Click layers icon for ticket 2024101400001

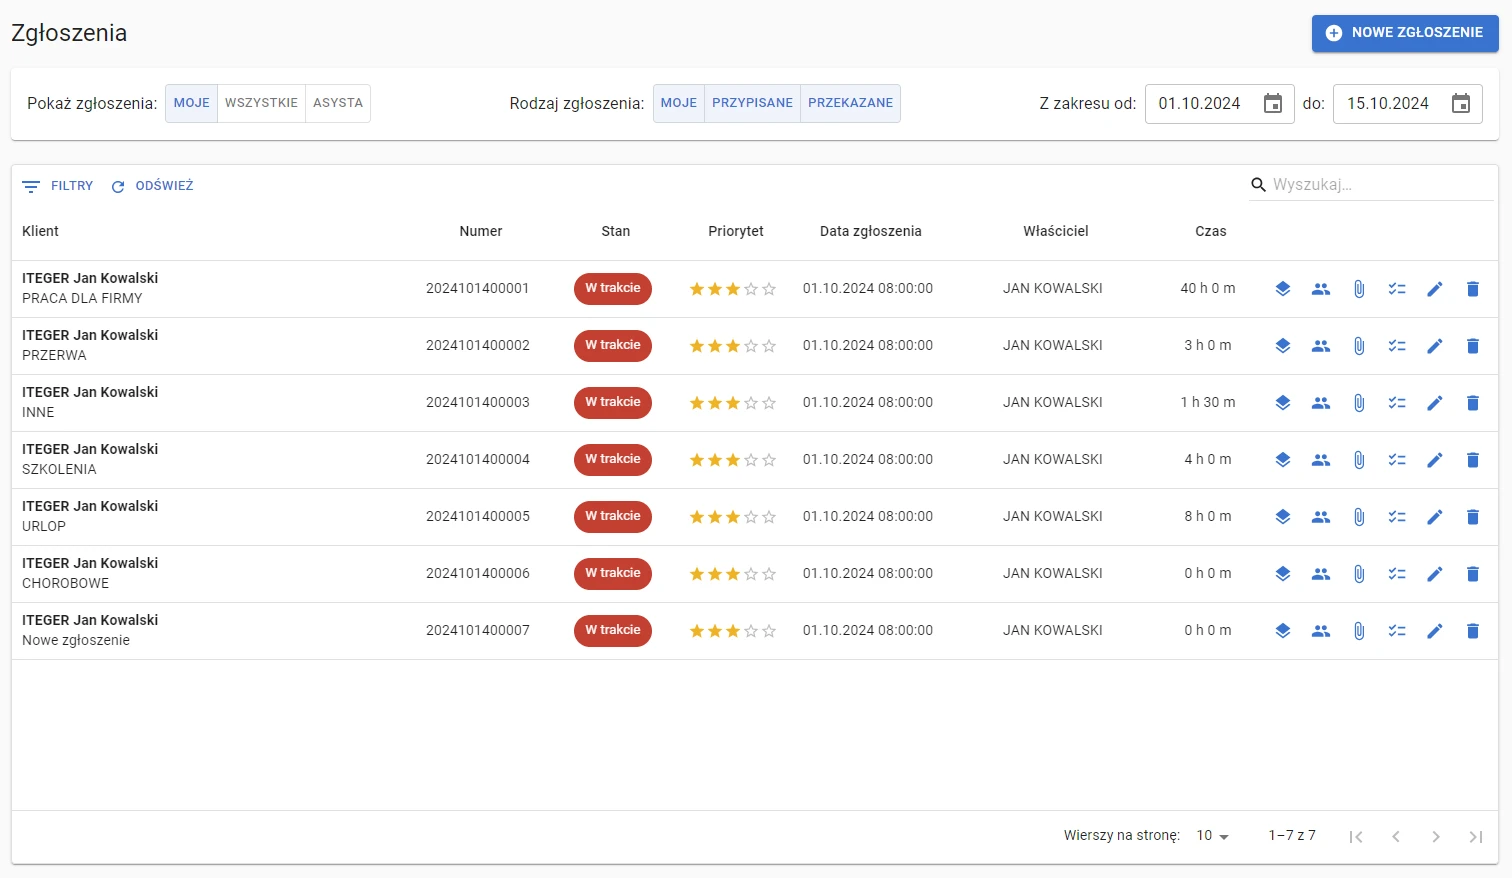coord(1283,289)
